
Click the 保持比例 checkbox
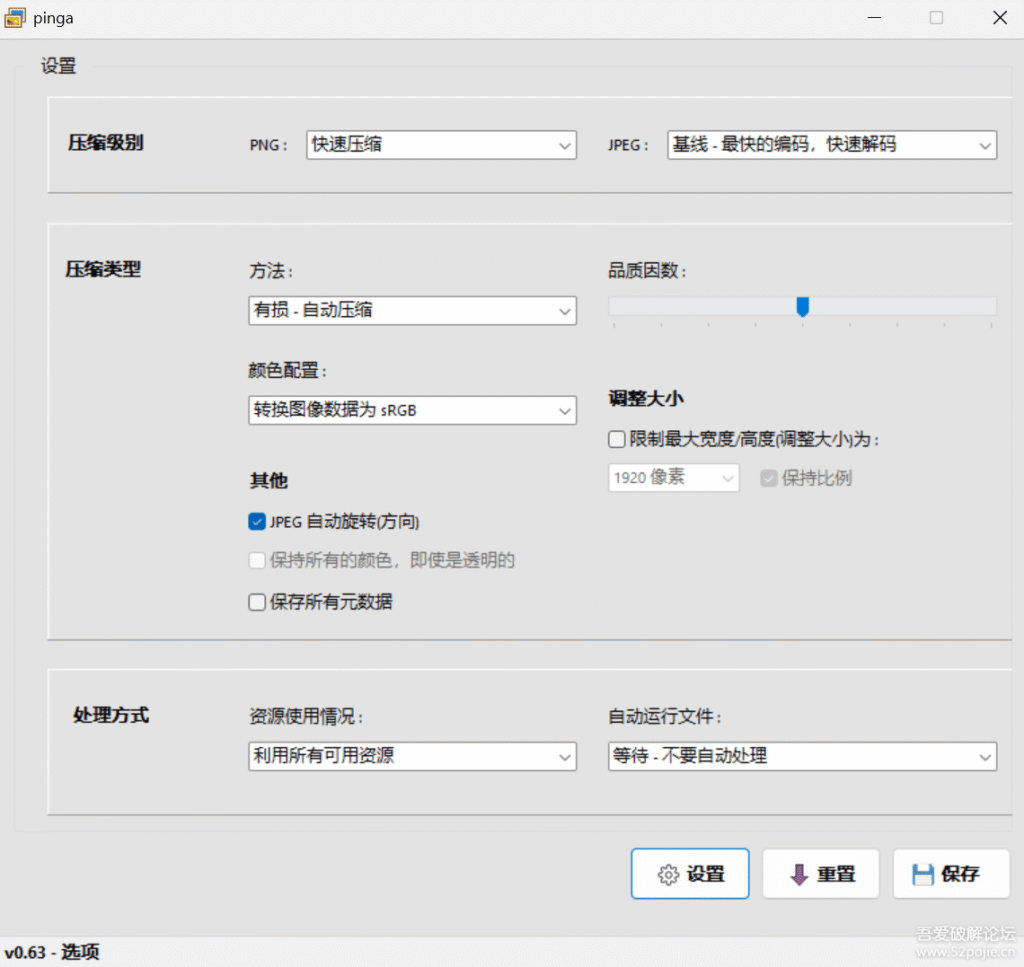click(x=769, y=478)
